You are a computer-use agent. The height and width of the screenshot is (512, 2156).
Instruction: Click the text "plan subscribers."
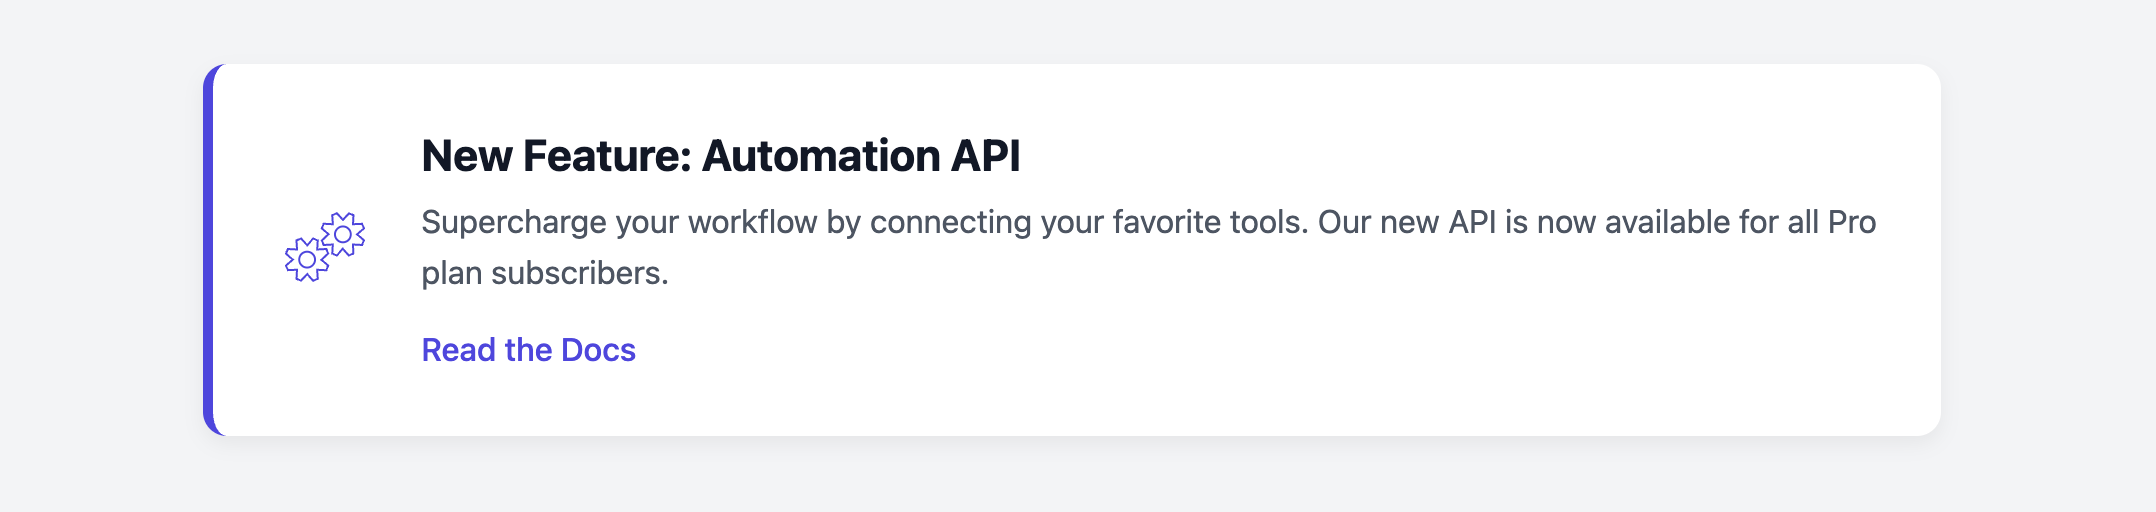545,273
